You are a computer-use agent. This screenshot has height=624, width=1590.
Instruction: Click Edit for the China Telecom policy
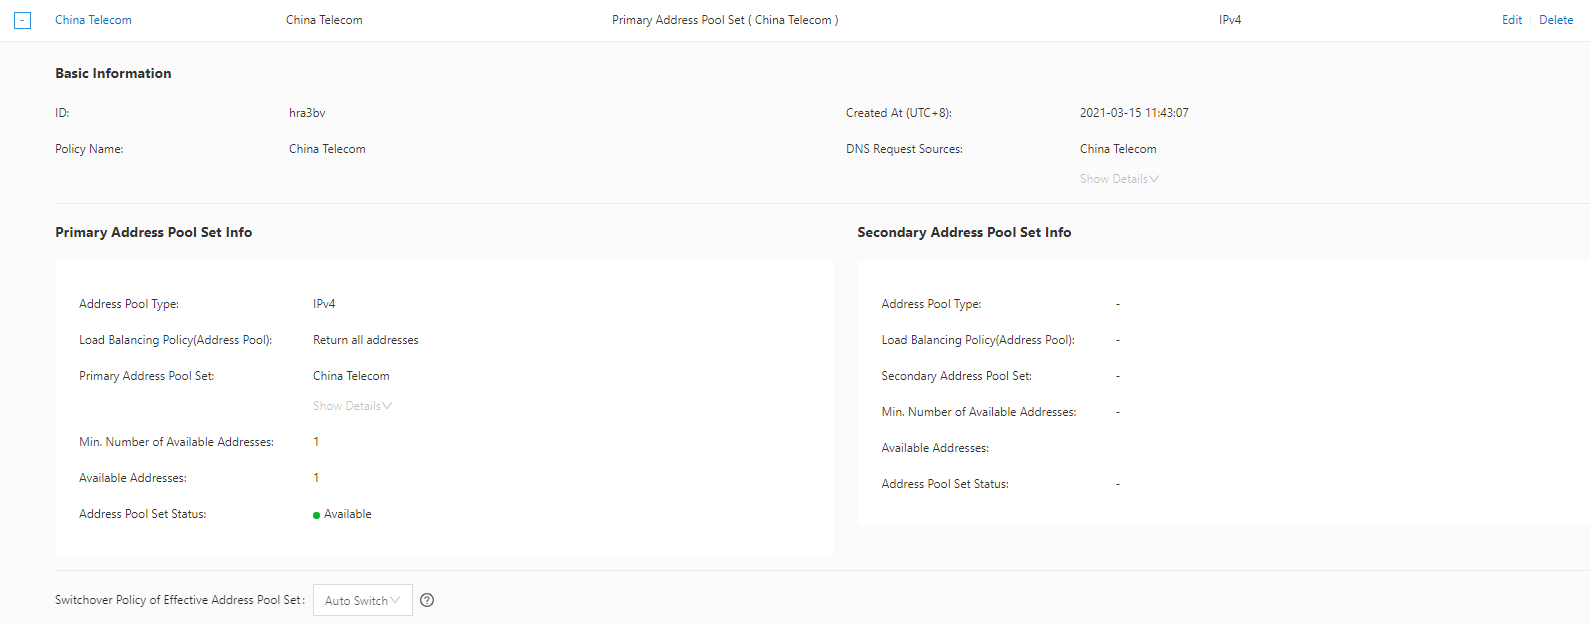click(x=1511, y=20)
